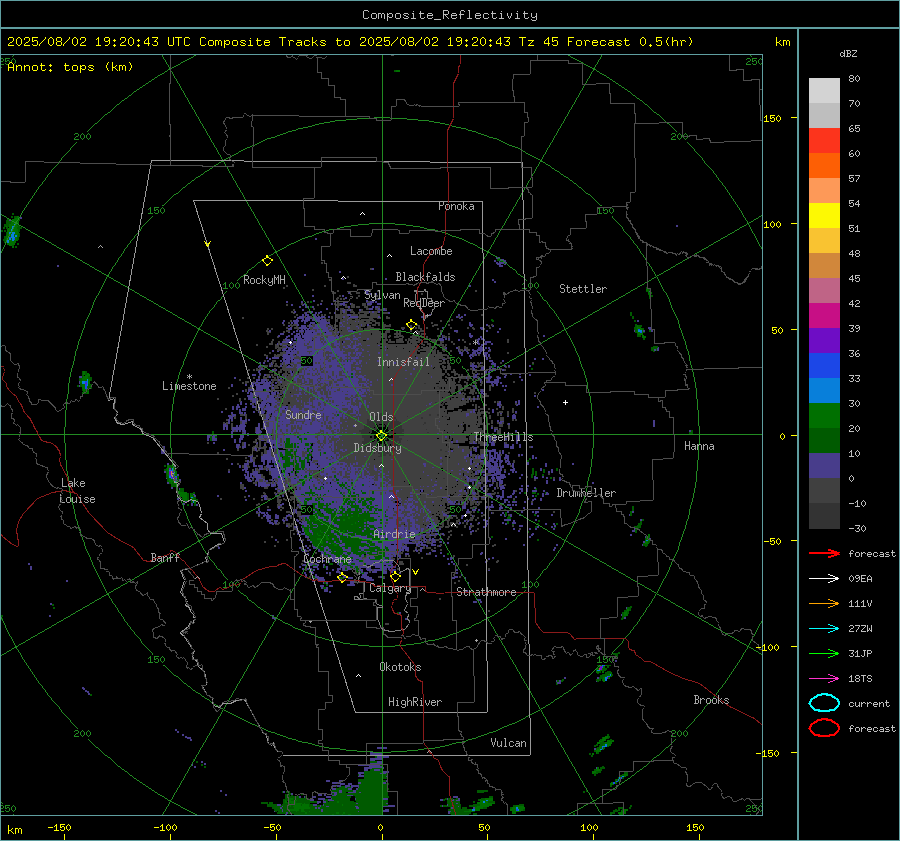Select the Airdrie label
The width and height of the screenshot is (900, 841).
tap(394, 534)
